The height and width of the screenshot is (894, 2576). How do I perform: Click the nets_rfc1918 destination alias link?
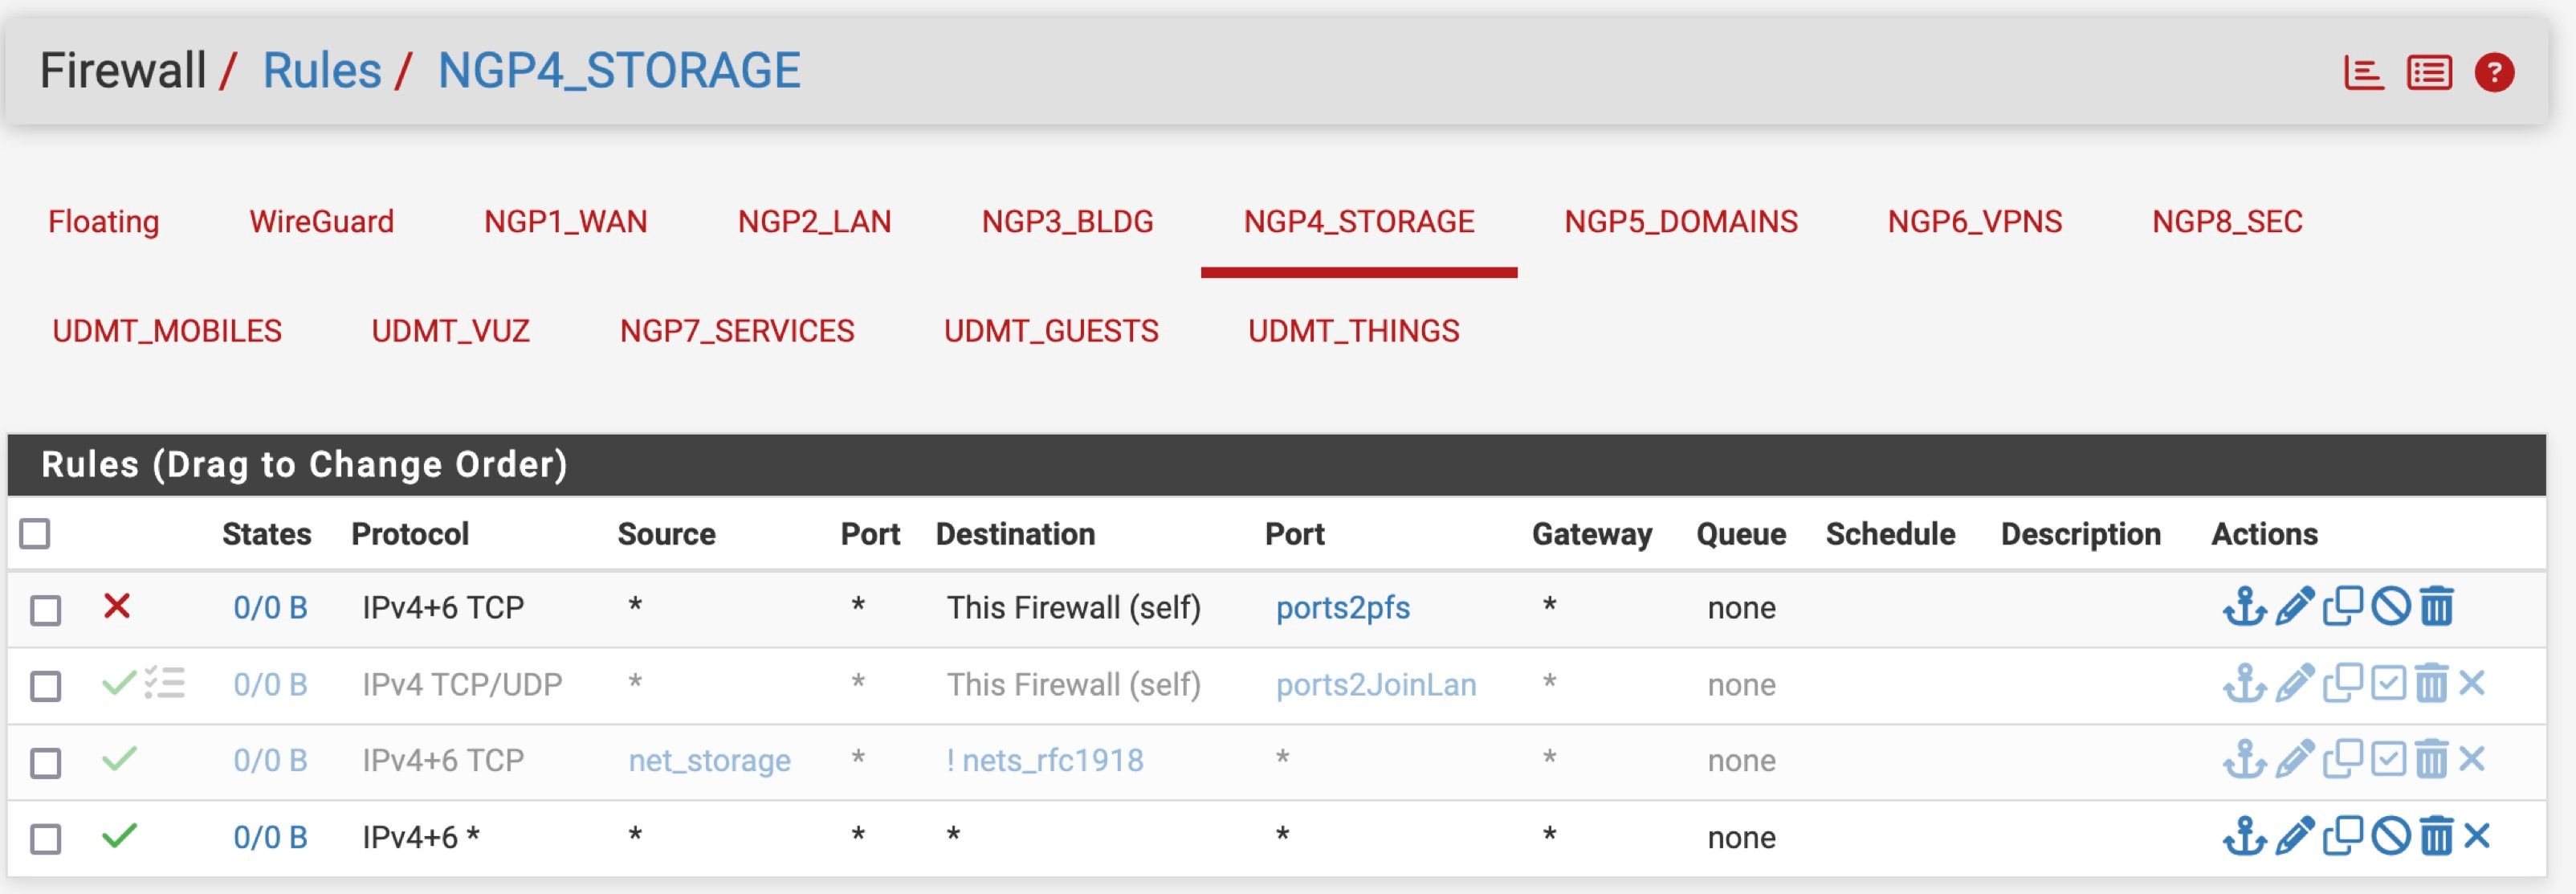point(1052,761)
